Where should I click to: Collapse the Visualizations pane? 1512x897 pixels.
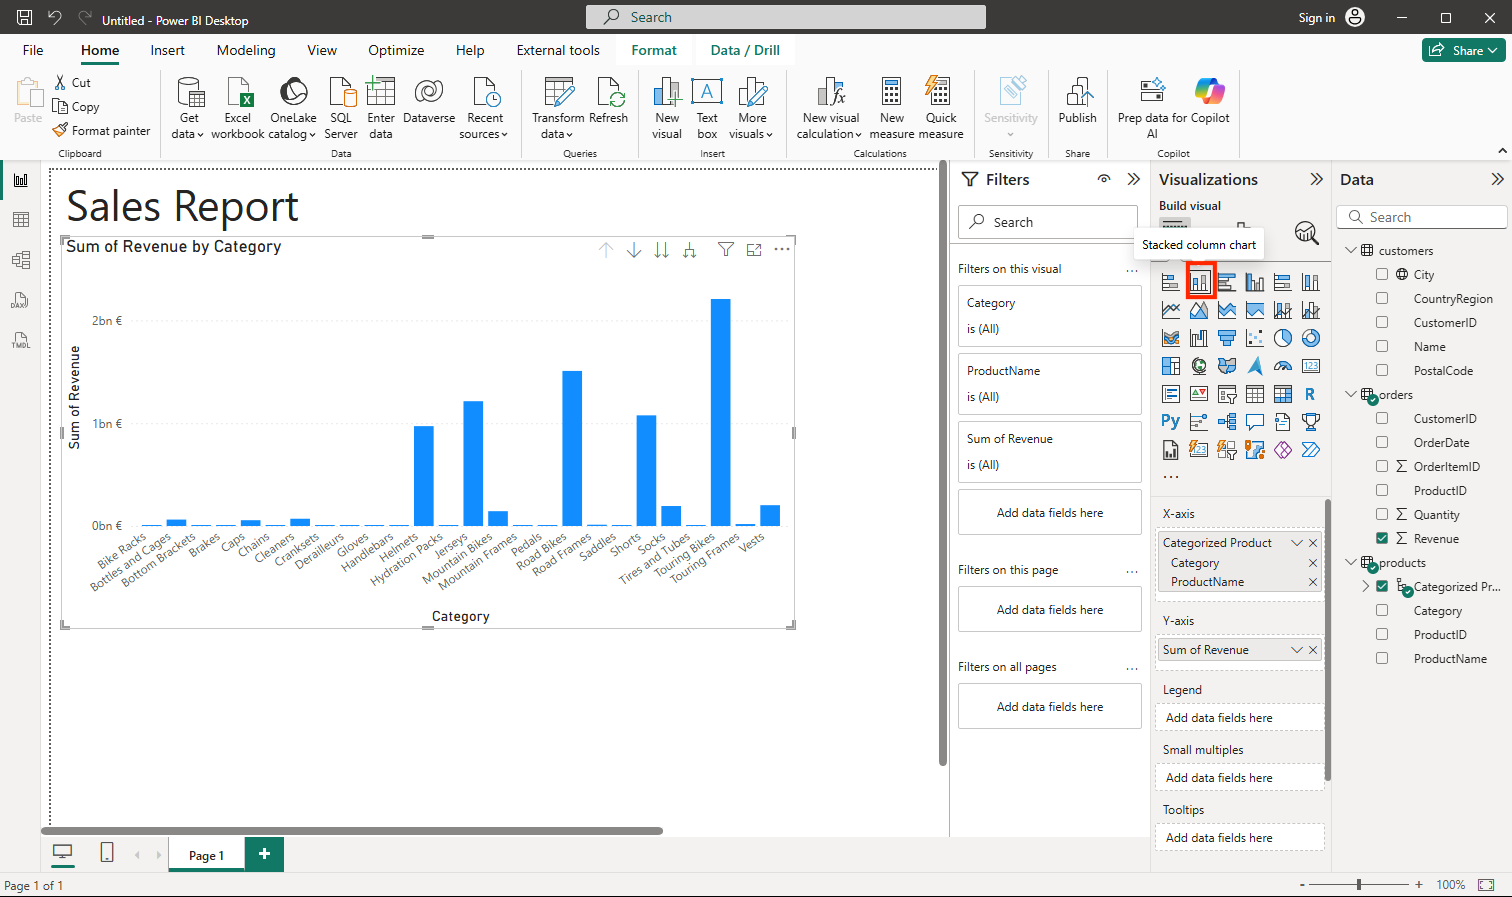point(1316,179)
